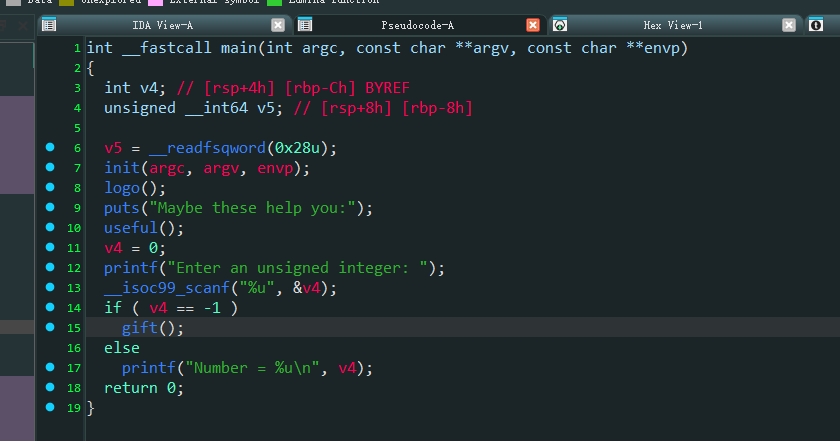840x441 pixels.
Task: Click the init function call
Action: (122, 168)
